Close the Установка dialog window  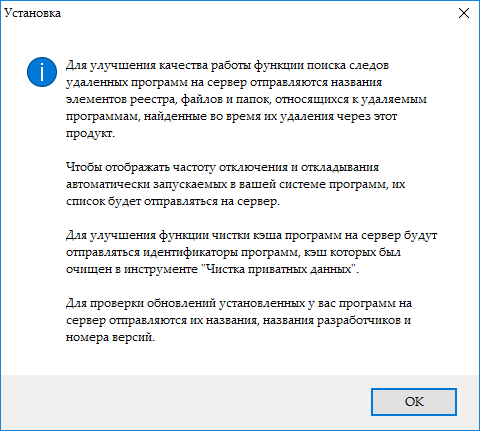tap(464, 13)
